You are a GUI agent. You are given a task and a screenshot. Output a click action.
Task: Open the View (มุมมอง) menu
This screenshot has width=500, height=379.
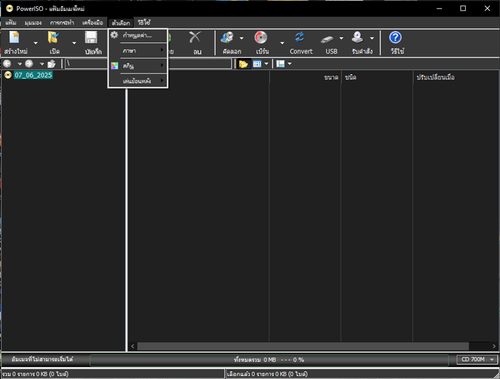point(33,23)
